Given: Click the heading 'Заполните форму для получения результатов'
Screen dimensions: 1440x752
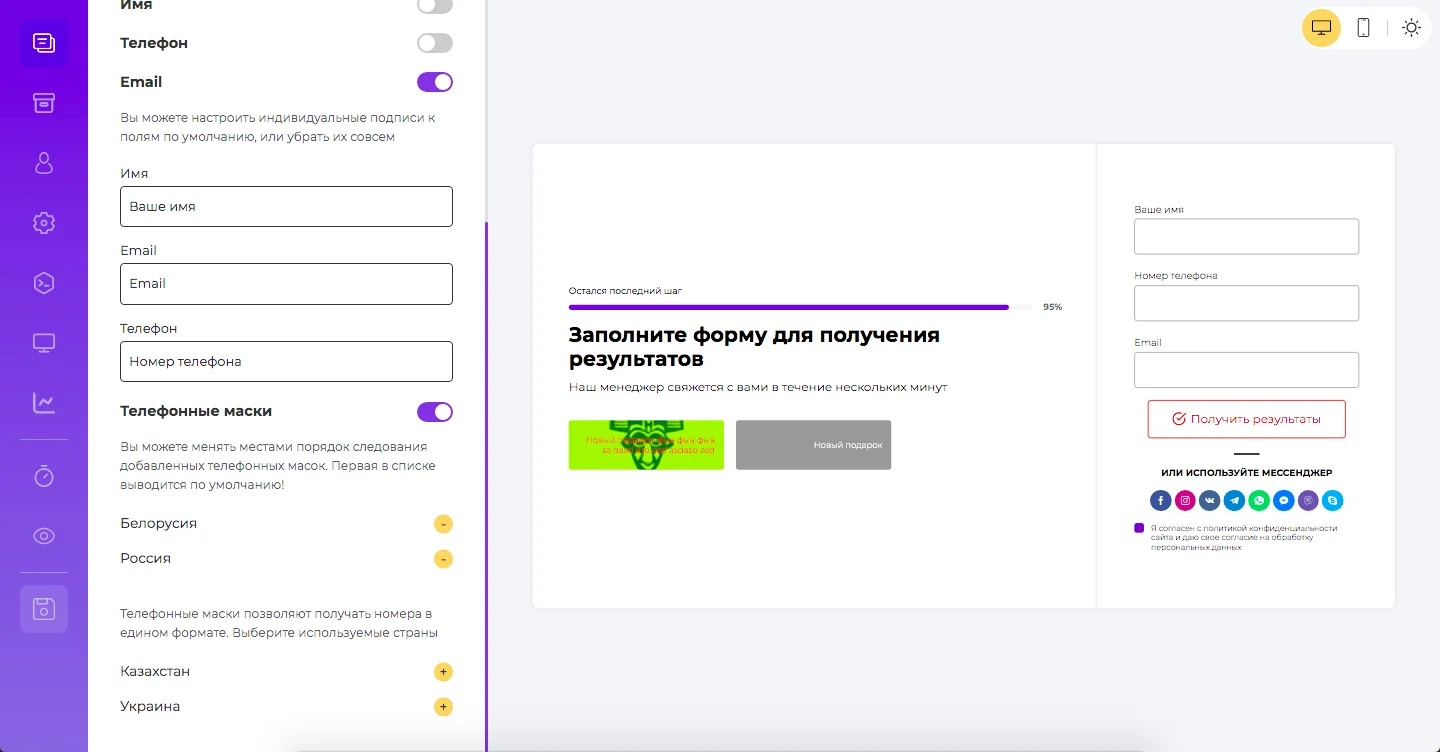Looking at the screenshot, I should coord(754,347).
